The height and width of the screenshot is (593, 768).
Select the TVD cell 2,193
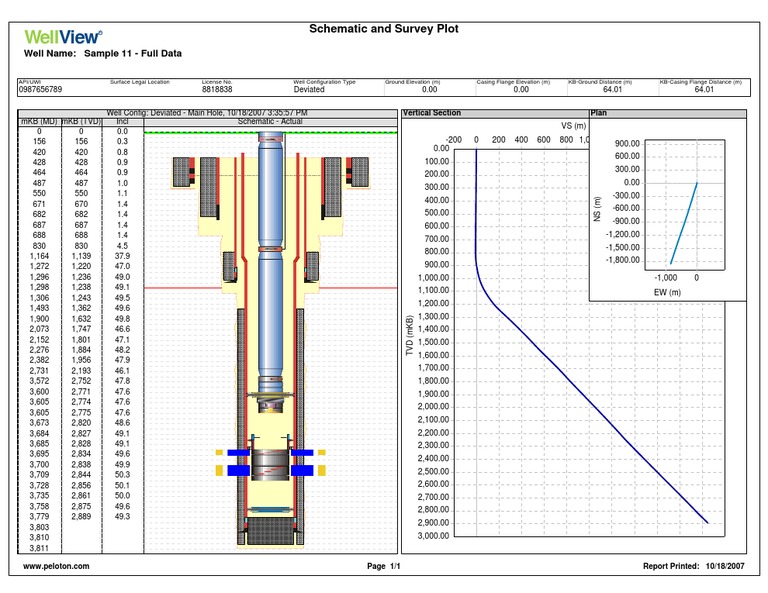81,371
